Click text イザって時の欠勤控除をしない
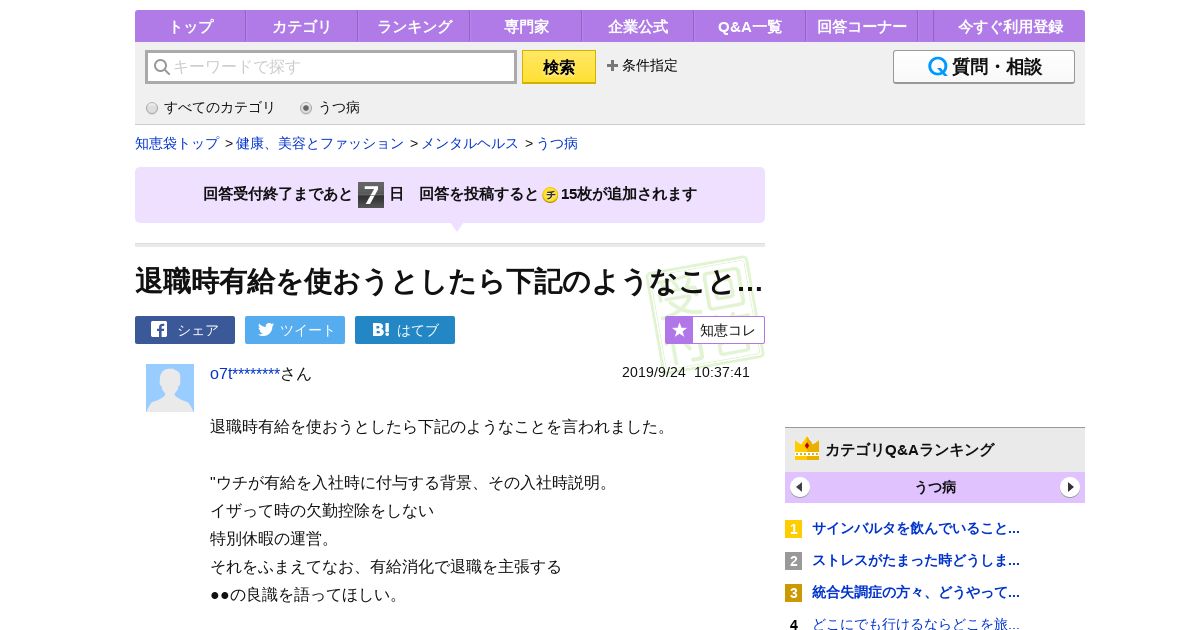1200x630 pixels. coord(322,510)
